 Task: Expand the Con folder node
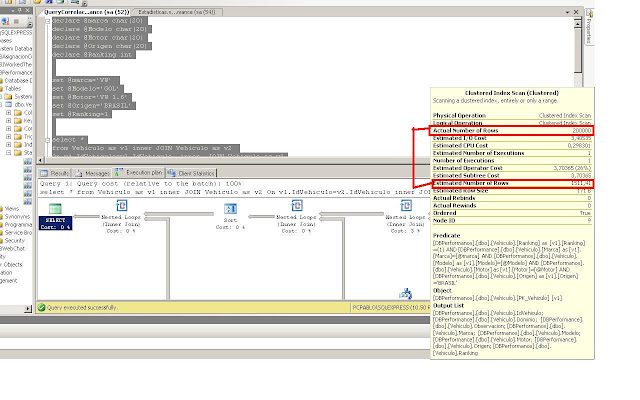click(9, 129)
